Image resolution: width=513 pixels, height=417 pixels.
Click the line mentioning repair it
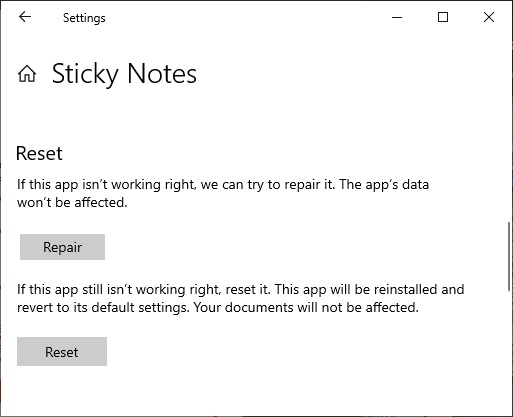pos(223,185)
